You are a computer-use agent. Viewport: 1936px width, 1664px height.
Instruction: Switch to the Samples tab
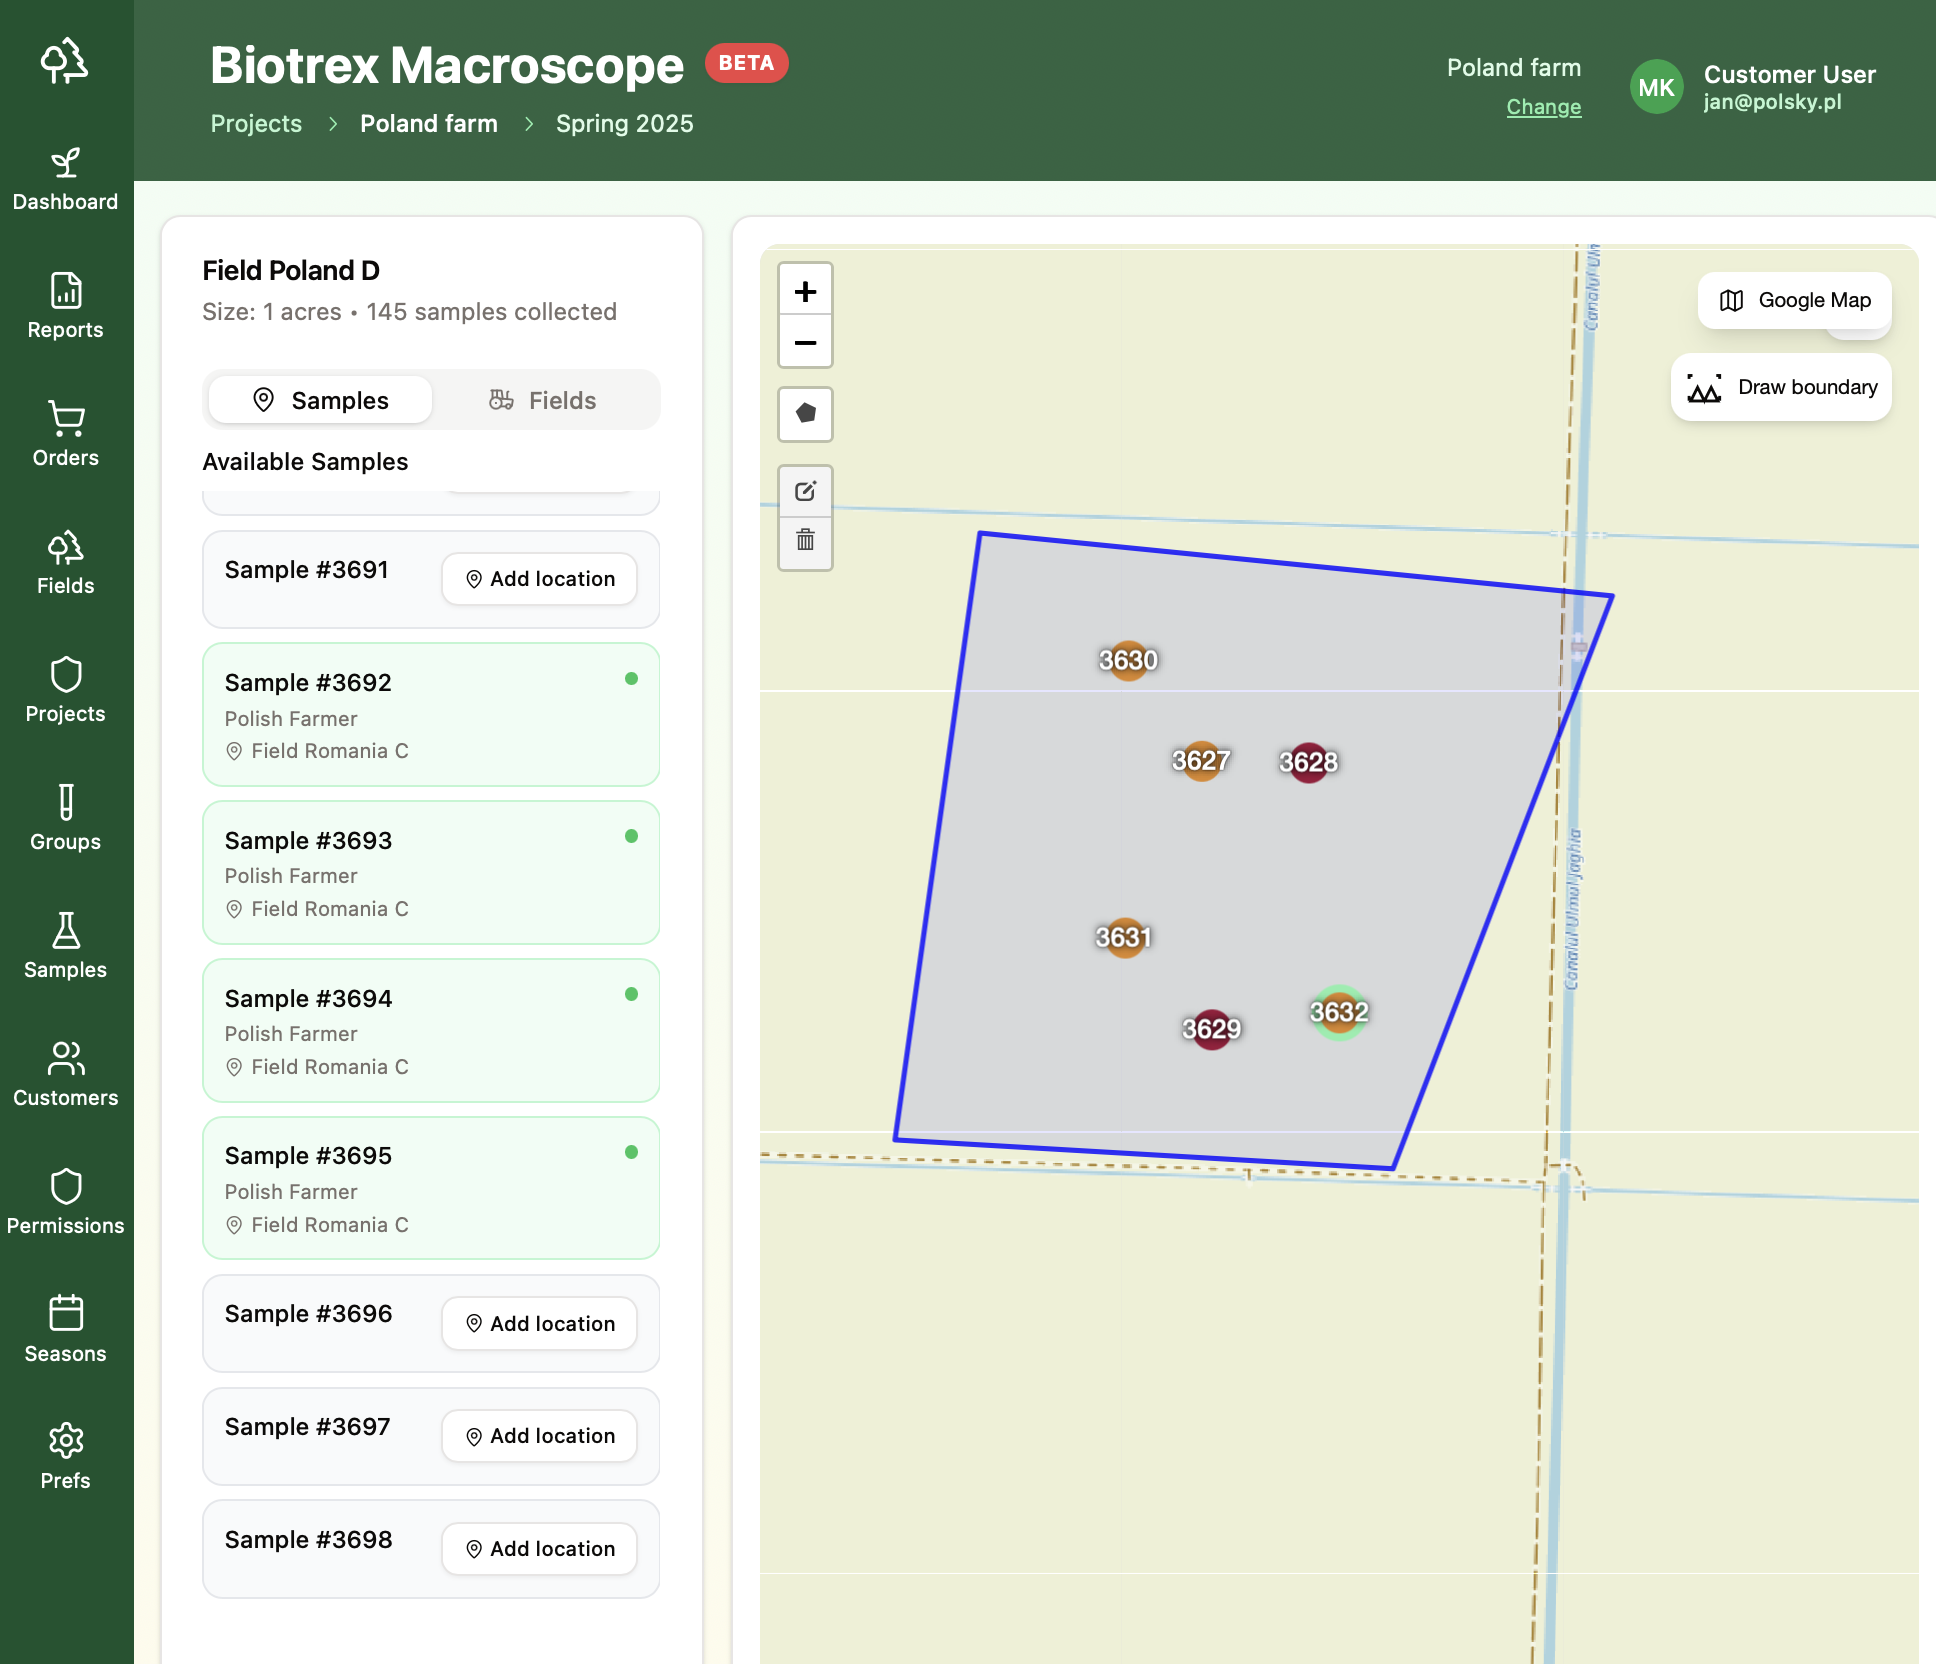click(320, 400)
